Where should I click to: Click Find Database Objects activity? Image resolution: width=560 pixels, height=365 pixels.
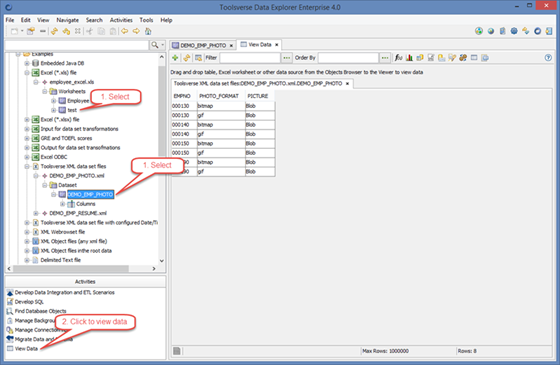(x=40, y=311)
